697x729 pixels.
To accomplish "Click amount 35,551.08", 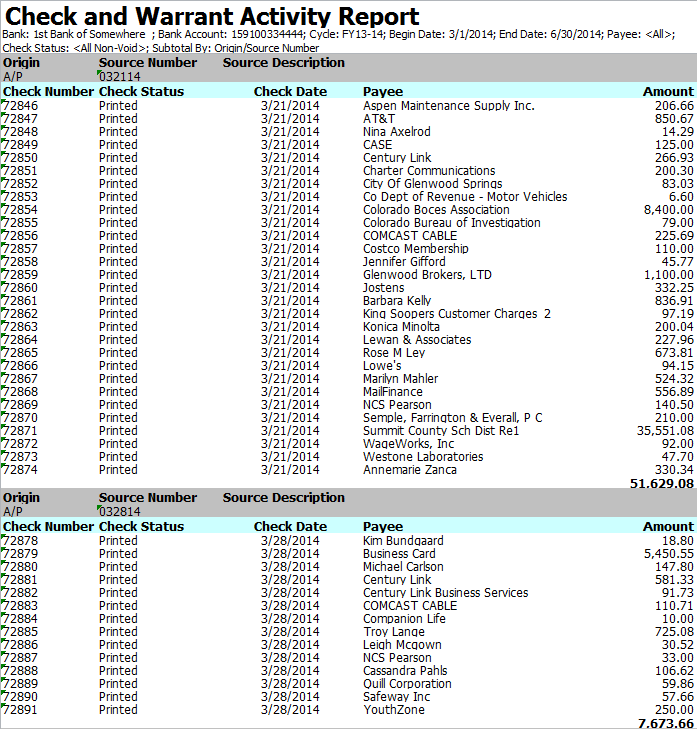I will click(x=665, y=431).
